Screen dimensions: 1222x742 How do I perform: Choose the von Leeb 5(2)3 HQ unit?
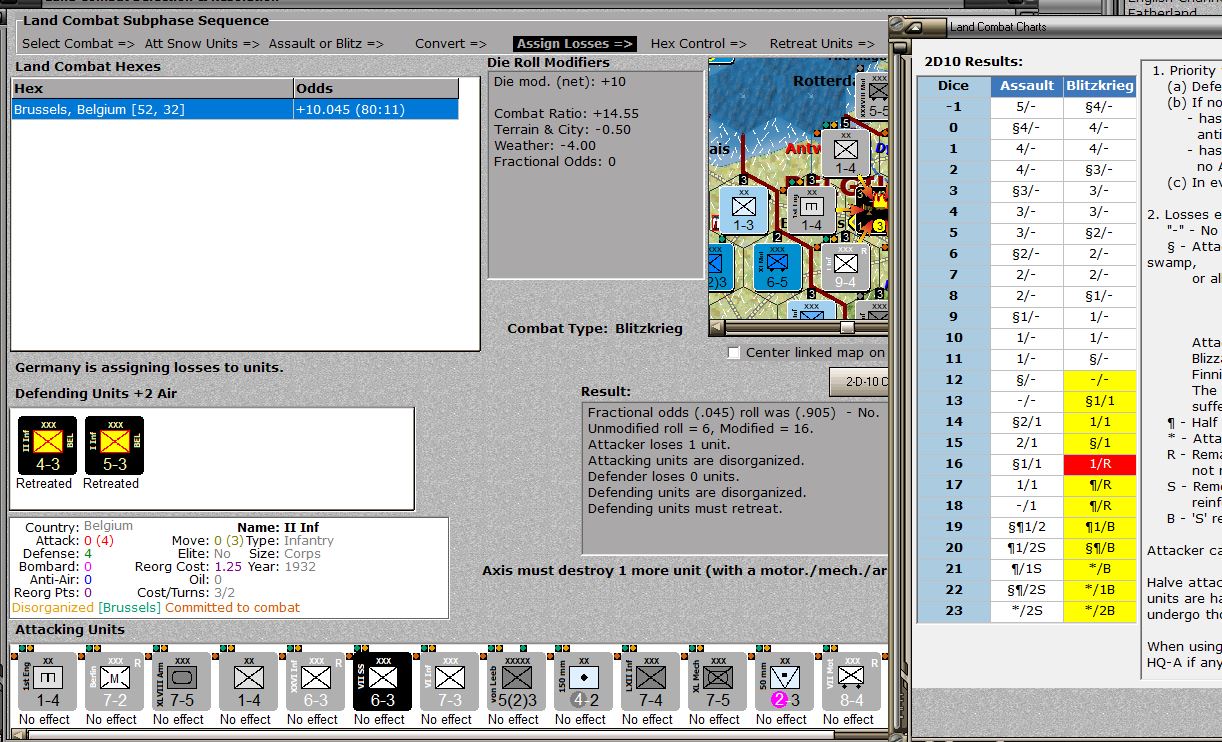(516, 682)
